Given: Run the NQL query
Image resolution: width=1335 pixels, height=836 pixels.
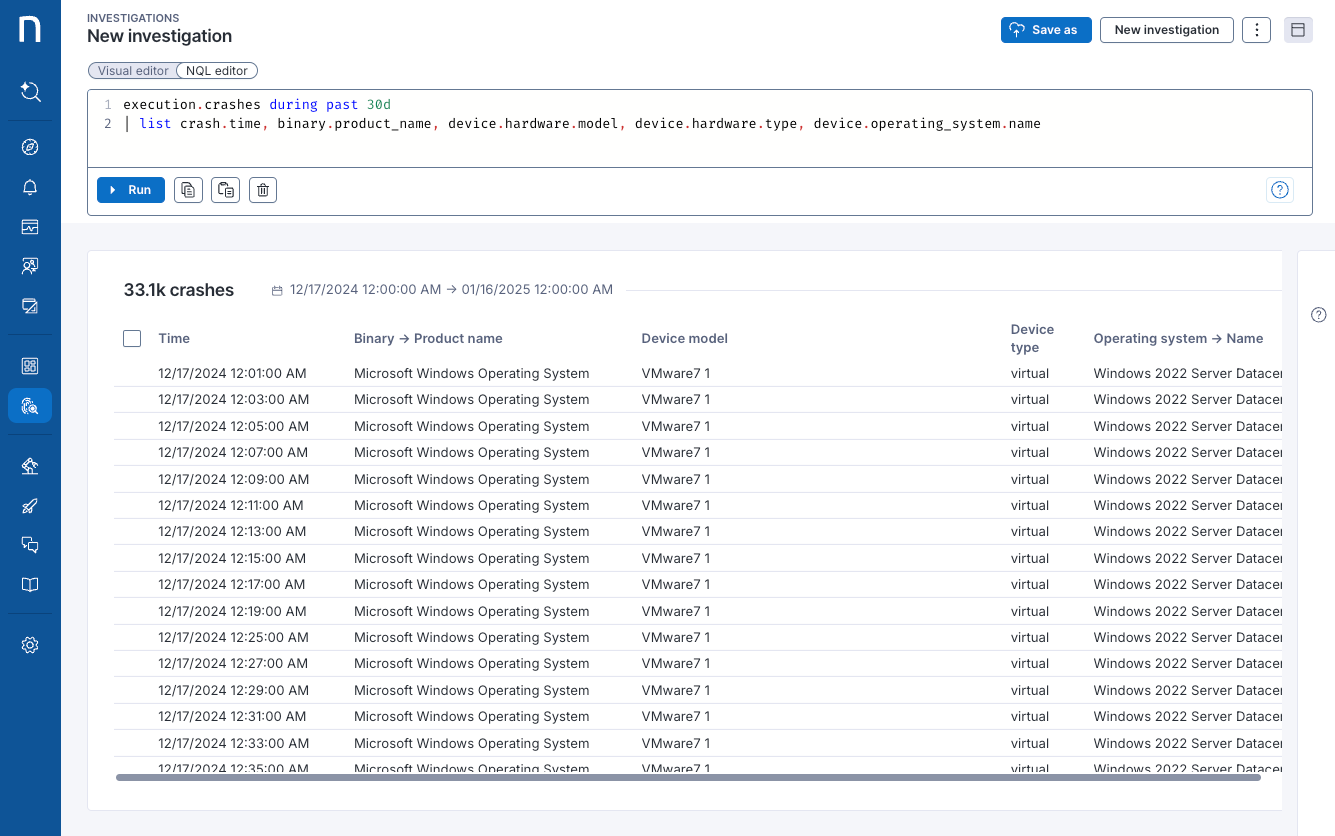Looking at the screenshot, I should tap(131, 190).
